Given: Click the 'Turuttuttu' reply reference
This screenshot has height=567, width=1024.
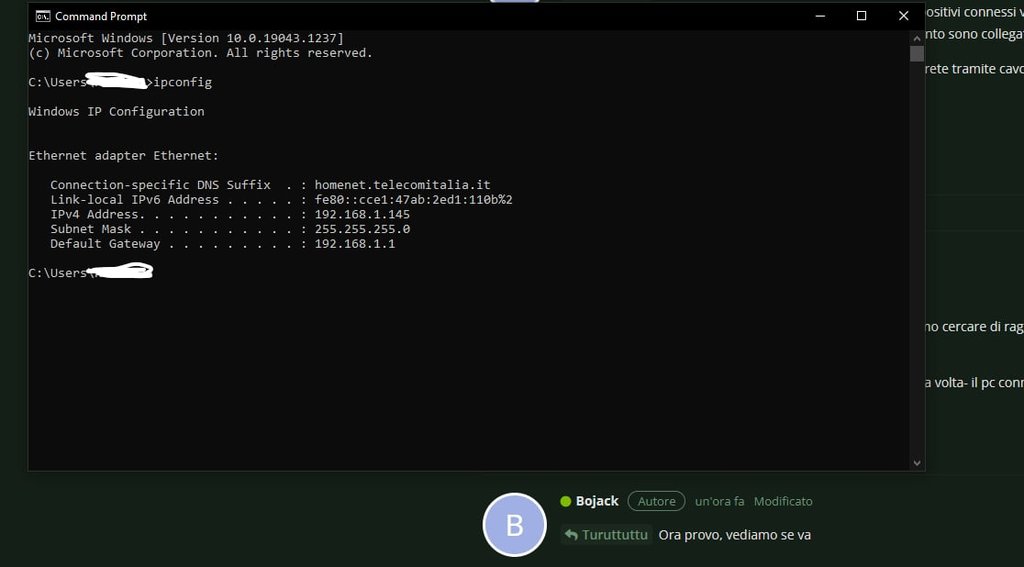Looking at the screenshot, I should (x=615, y=535).
